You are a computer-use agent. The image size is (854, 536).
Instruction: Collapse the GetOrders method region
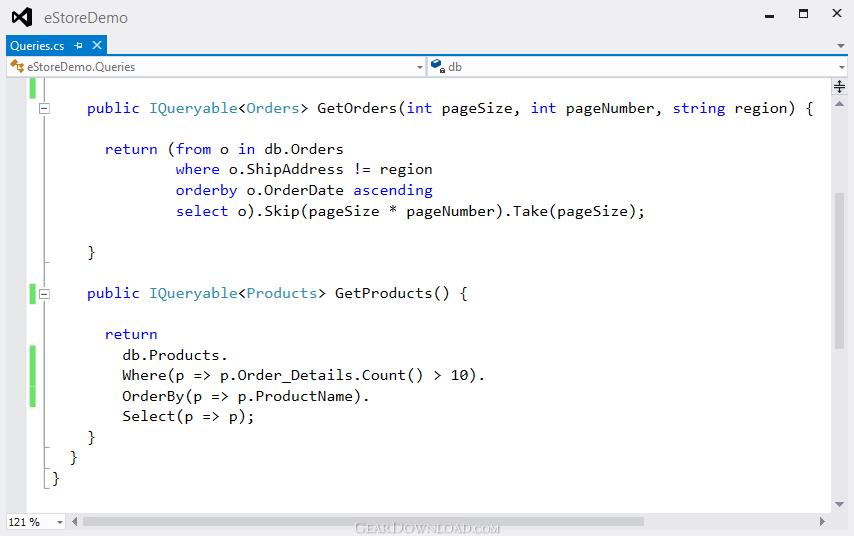pos(44,108)
